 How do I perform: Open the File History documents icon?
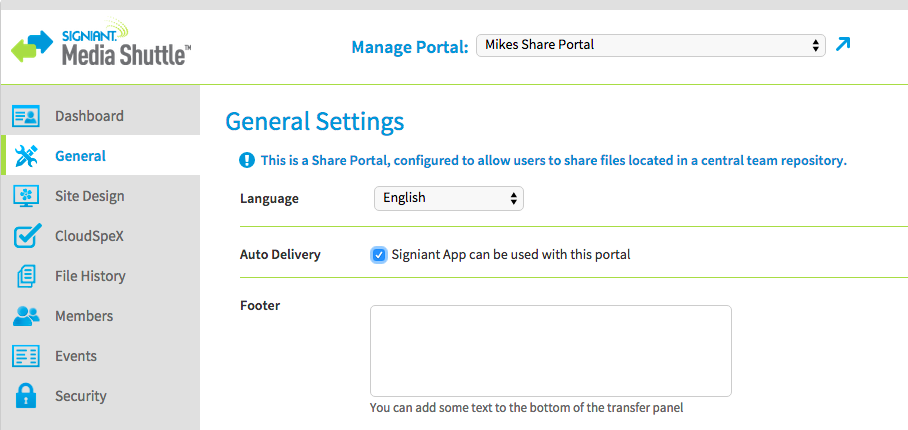(x=26, y=276)
